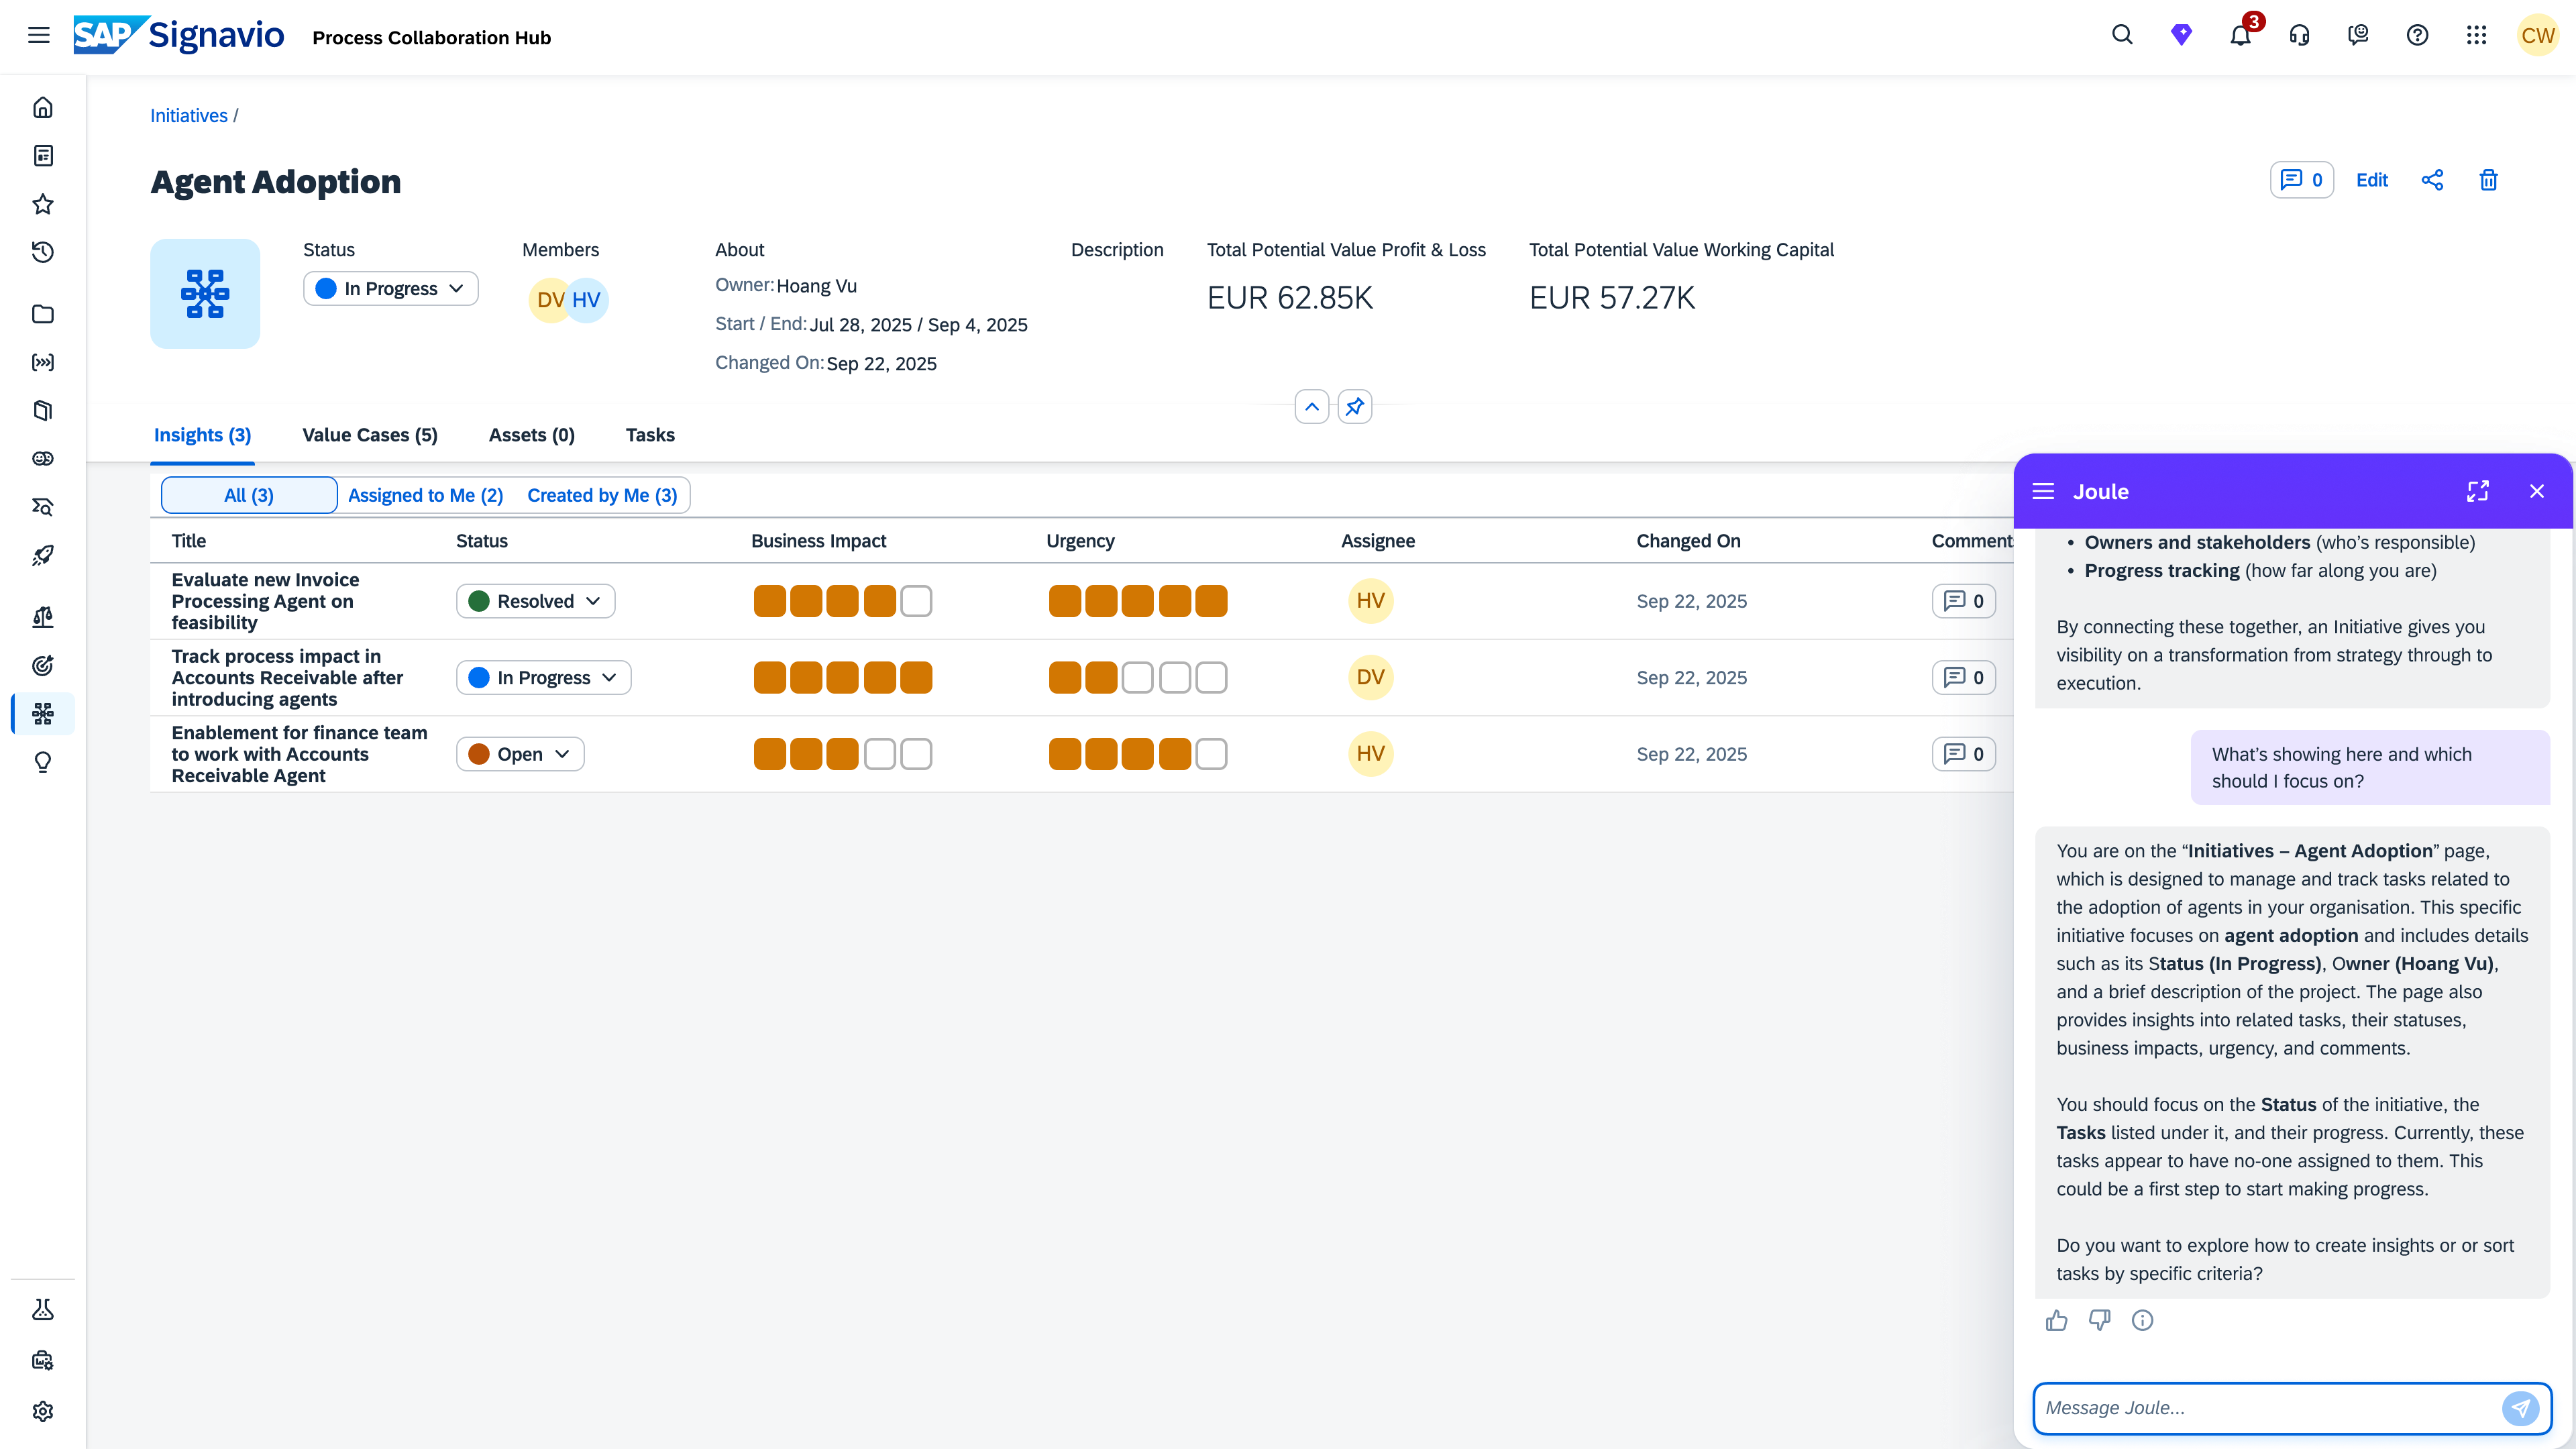This screenshot has height=1449, width=2576.
Task: Select the All (3) filter
Action: coord(249,495)
